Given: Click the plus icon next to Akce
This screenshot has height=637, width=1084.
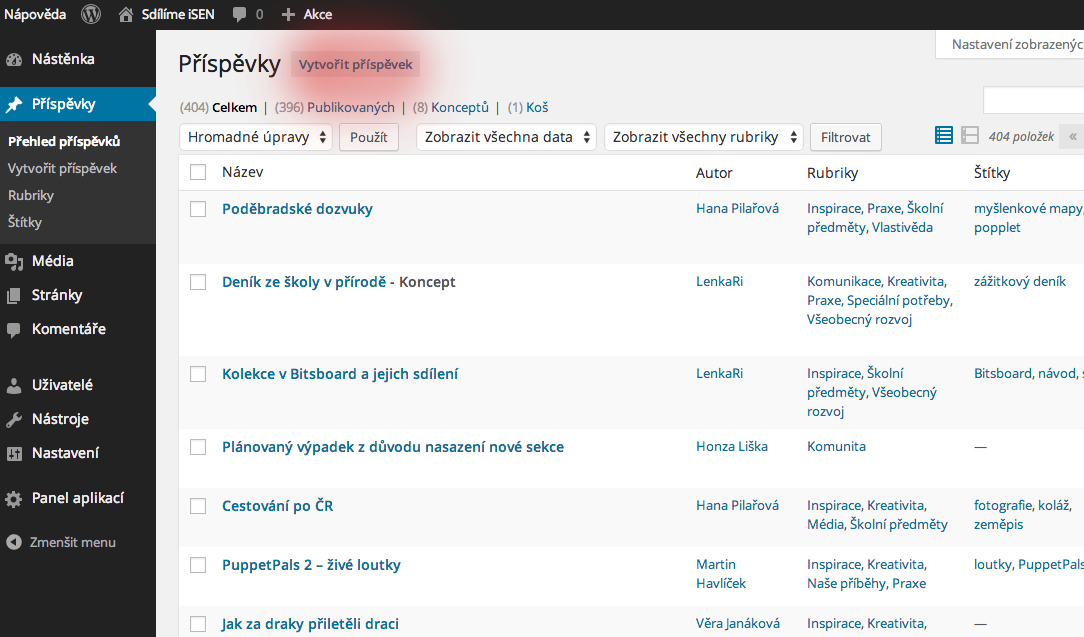Looking at the screenshot, I should coord(288,15).
